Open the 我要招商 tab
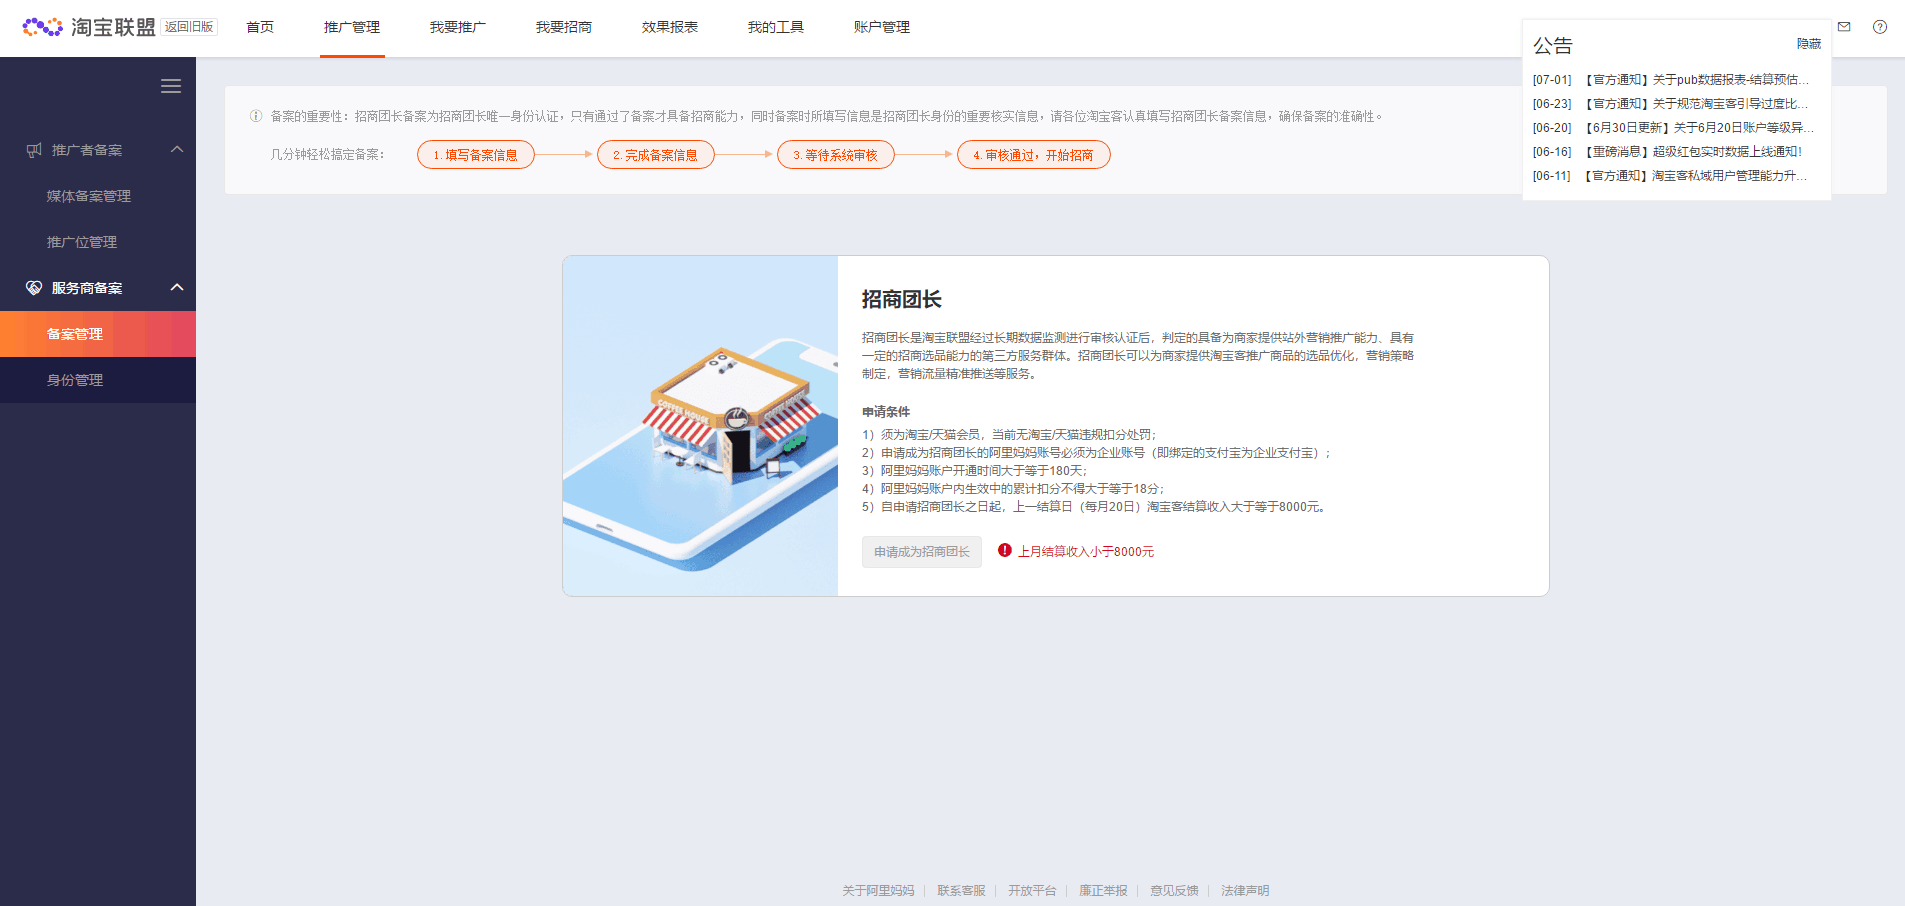Viewport: 1905px width, 906px height. (564, 27)
